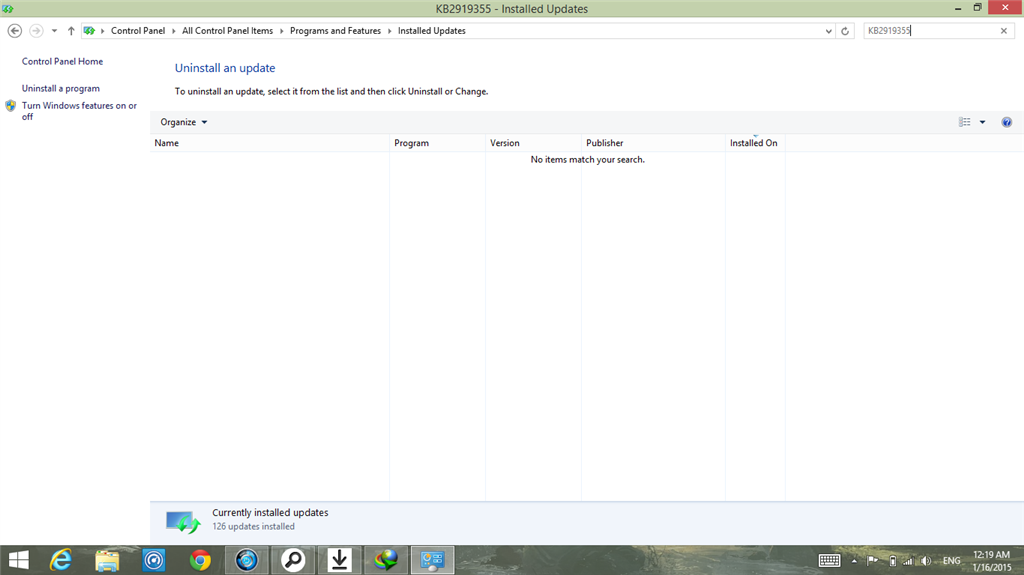
Task: Refresh the Installed Updates list
Action: tap(845, 31)
